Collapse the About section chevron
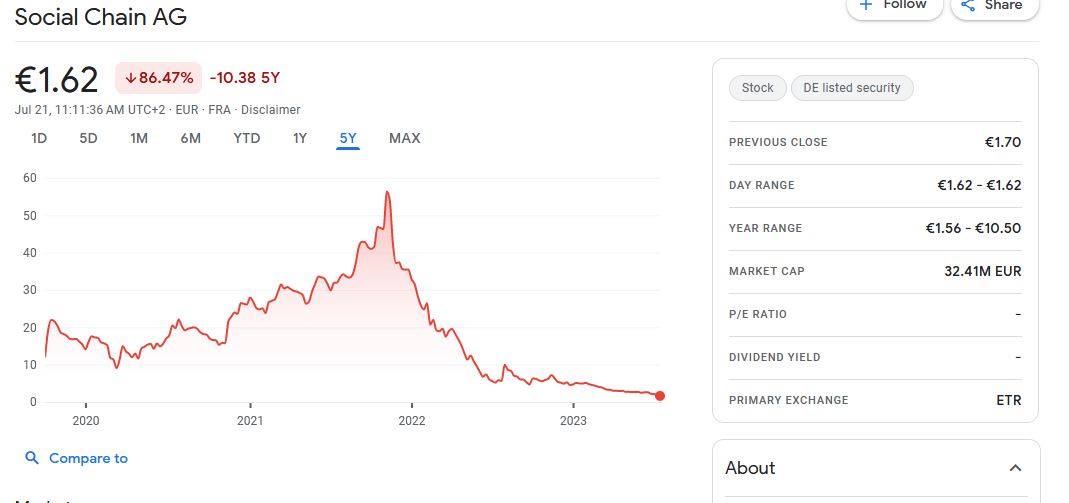 [x=1015, y=468]
